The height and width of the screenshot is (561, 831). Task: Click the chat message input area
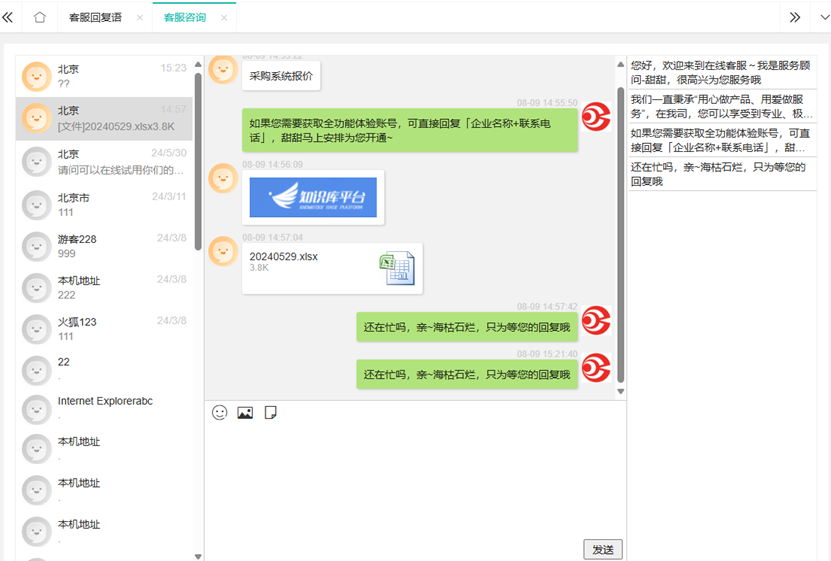coord(414,480)
